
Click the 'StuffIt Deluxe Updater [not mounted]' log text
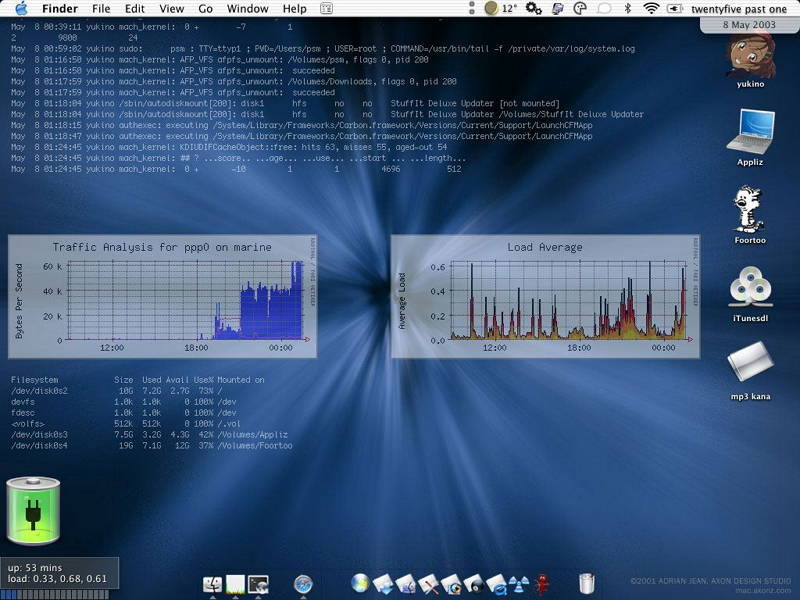click(475, 103)
